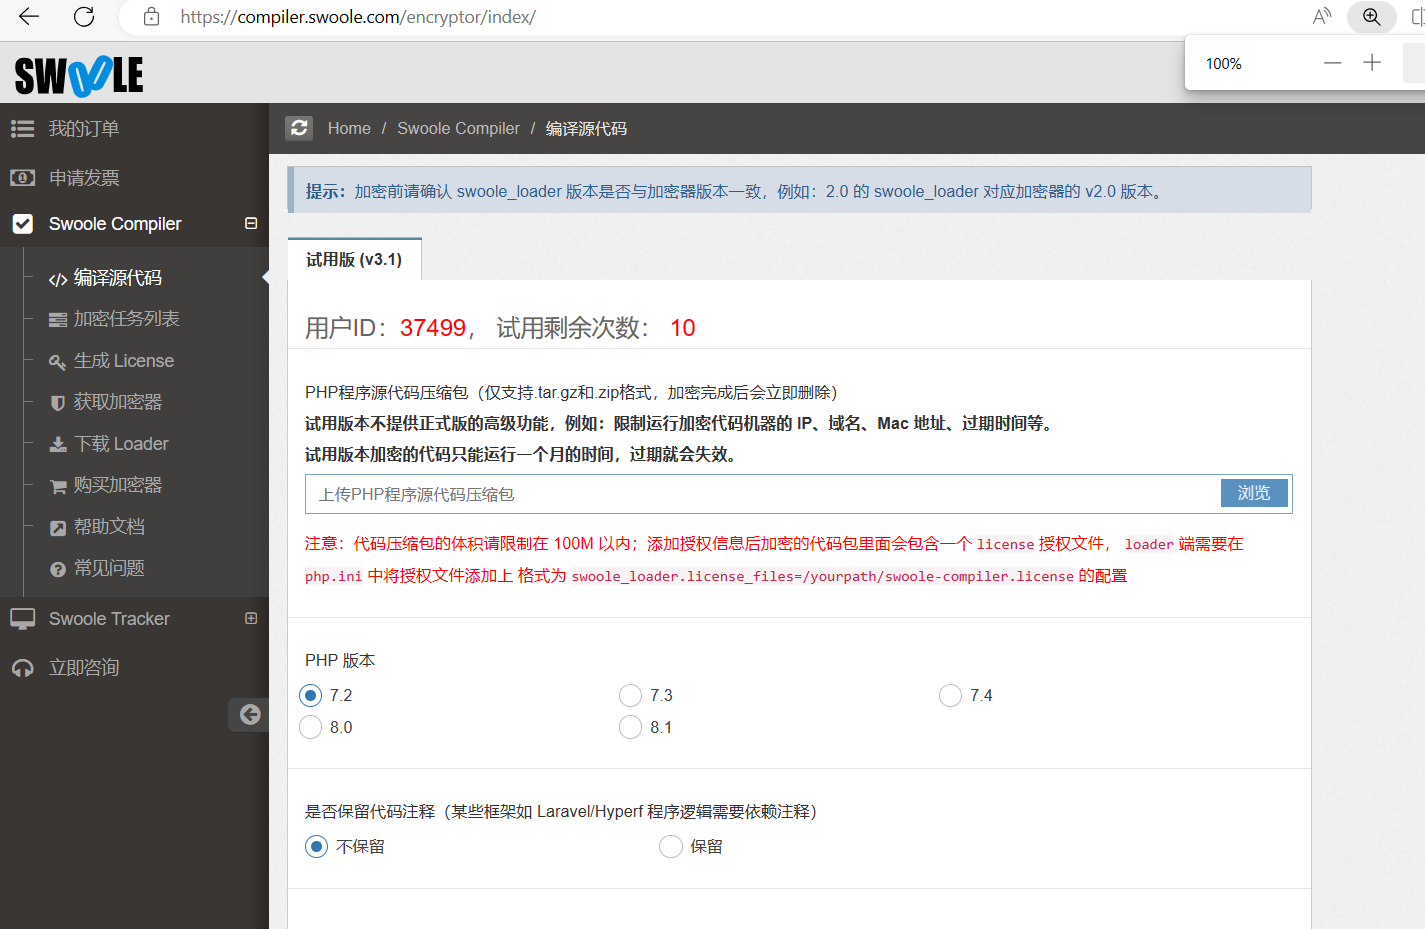This screenshot has width=1425, height=929.
Task: Click the monitor icon beside Swoole Tracker
Action: pos(22,619)
